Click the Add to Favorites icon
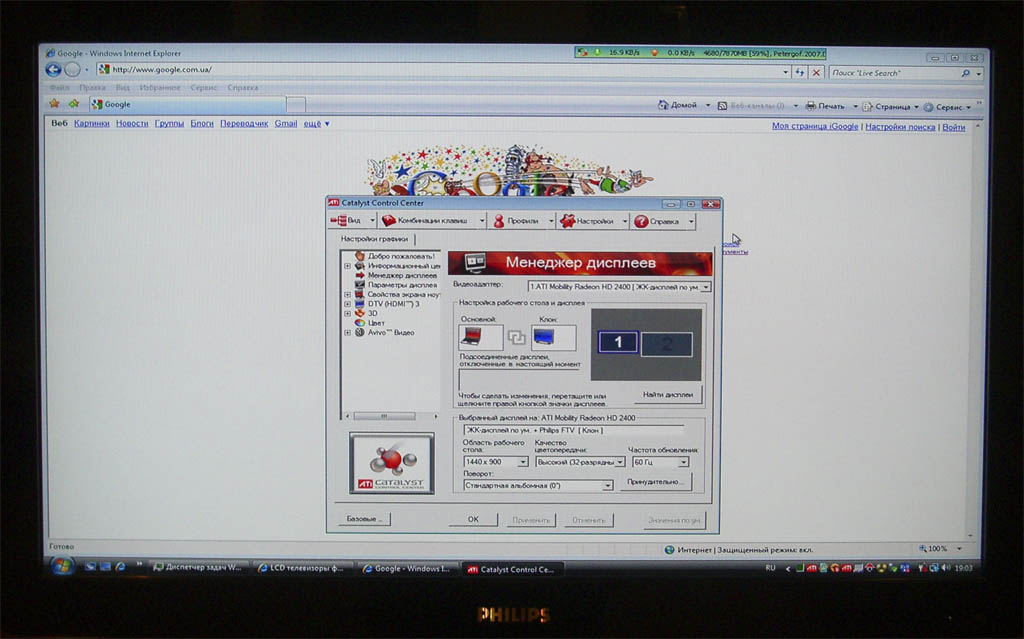Image resolution: width=1024 pixels, height=639 pixels. 74,103
